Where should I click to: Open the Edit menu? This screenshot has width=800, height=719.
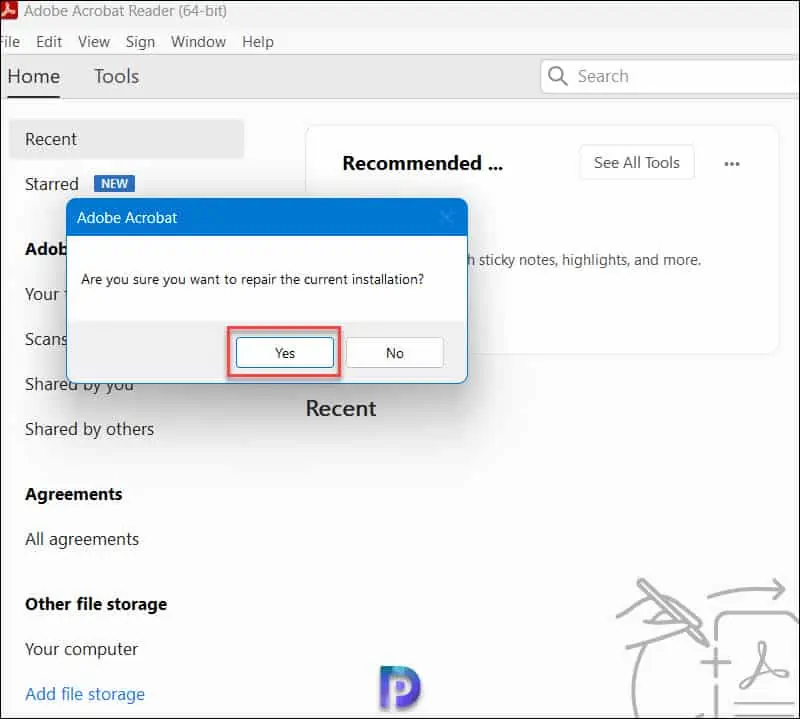[49, 41]
